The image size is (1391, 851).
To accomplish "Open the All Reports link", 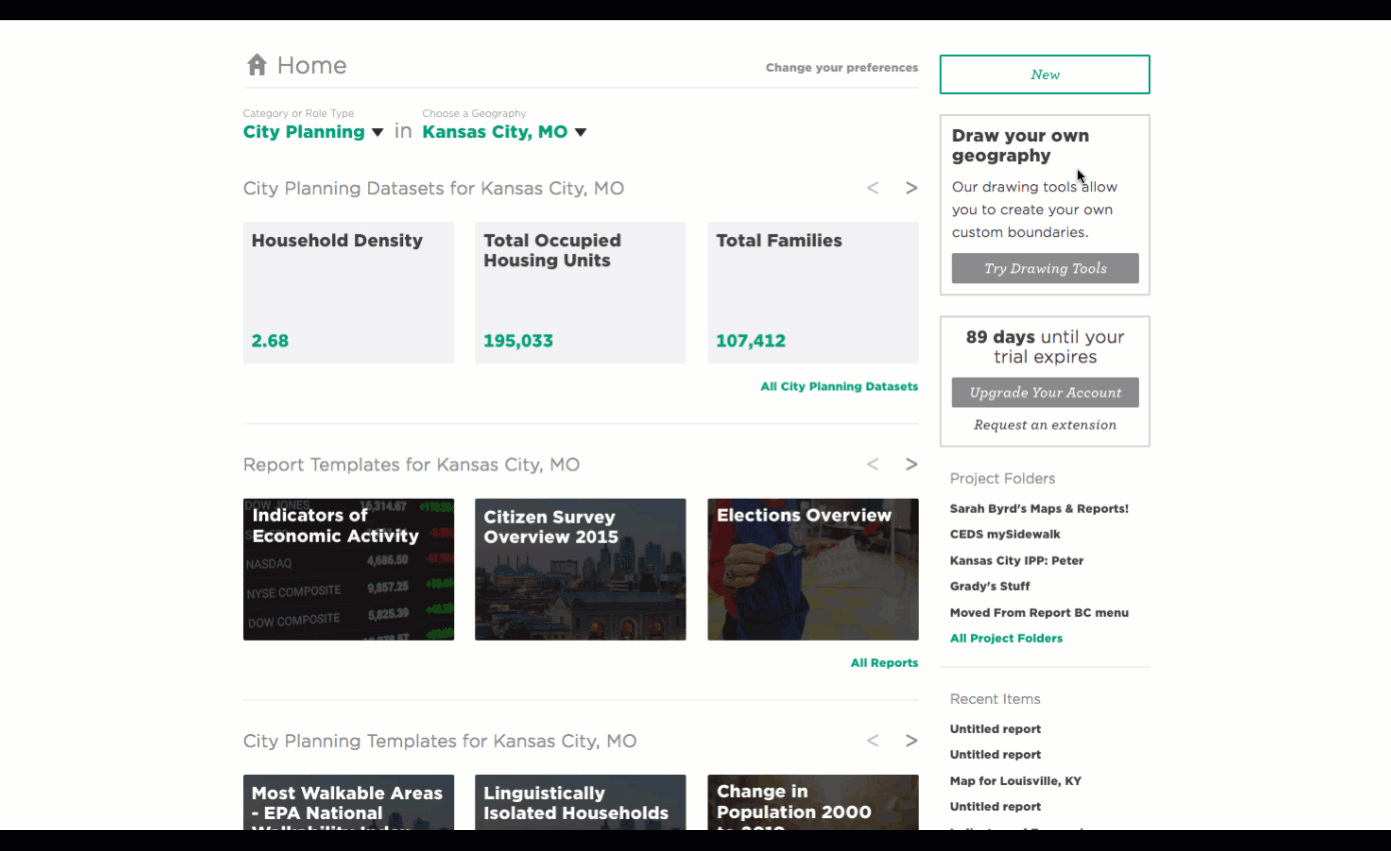I will (884, 662).
